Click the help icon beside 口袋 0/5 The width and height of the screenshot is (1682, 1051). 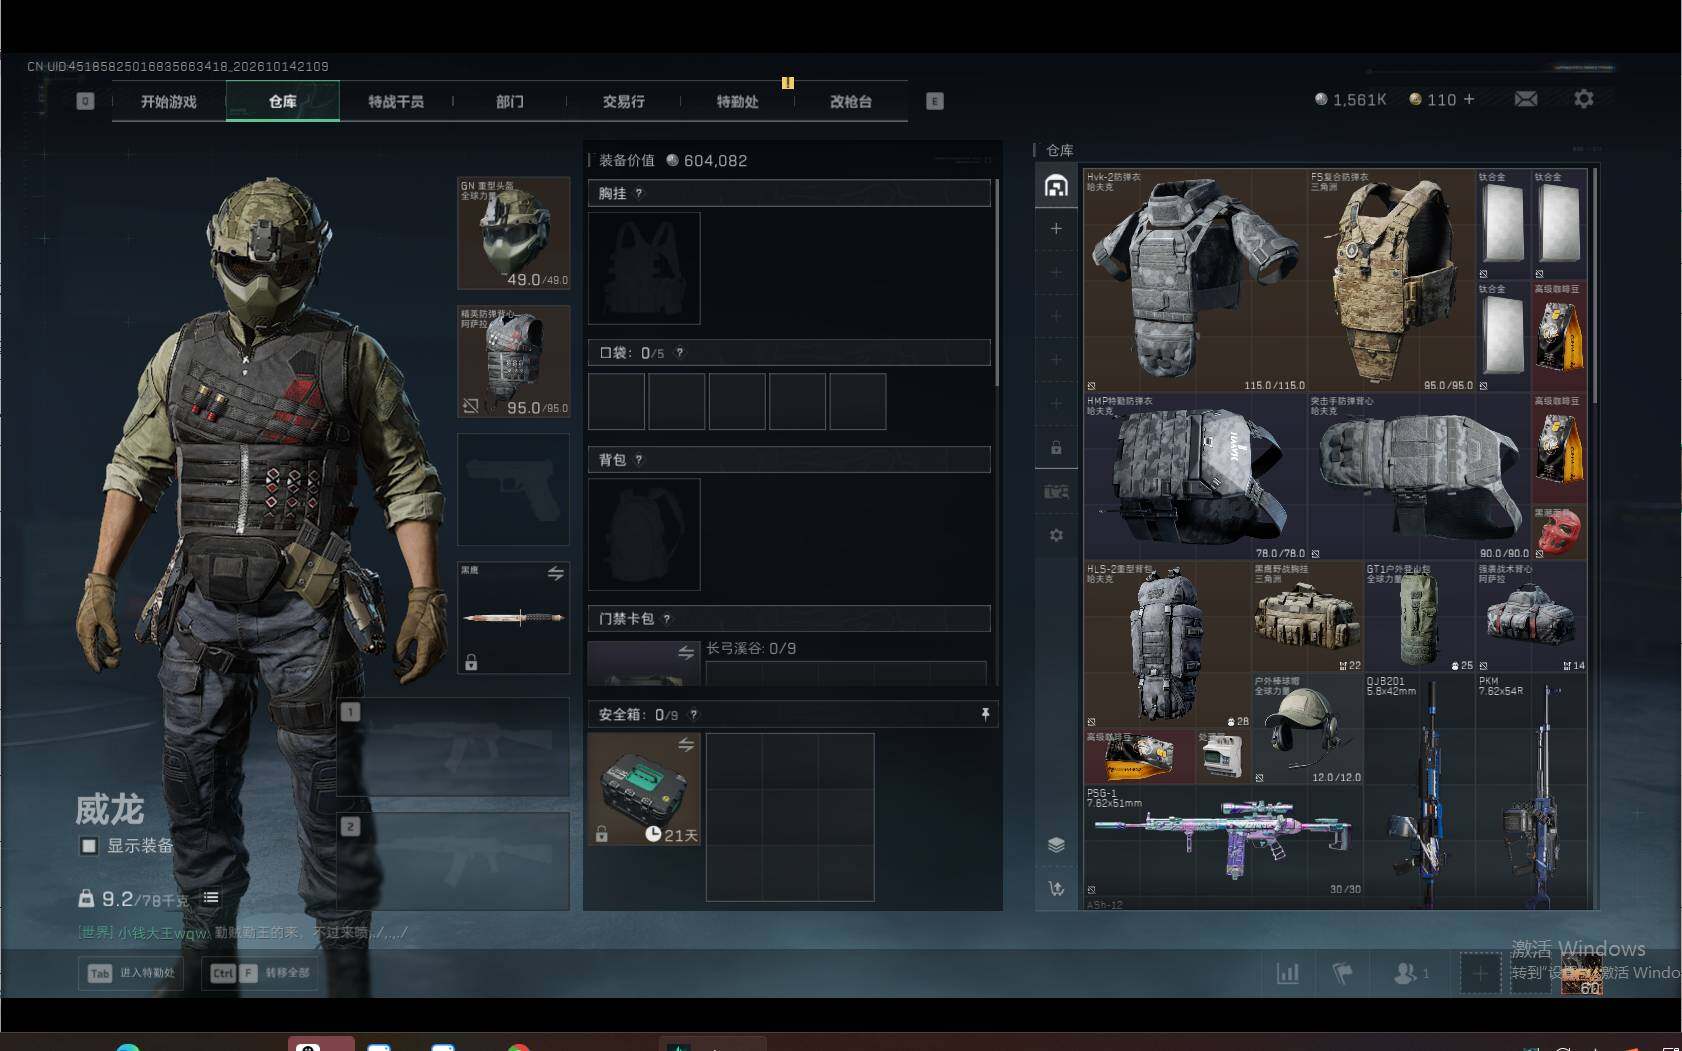point(680,352)
